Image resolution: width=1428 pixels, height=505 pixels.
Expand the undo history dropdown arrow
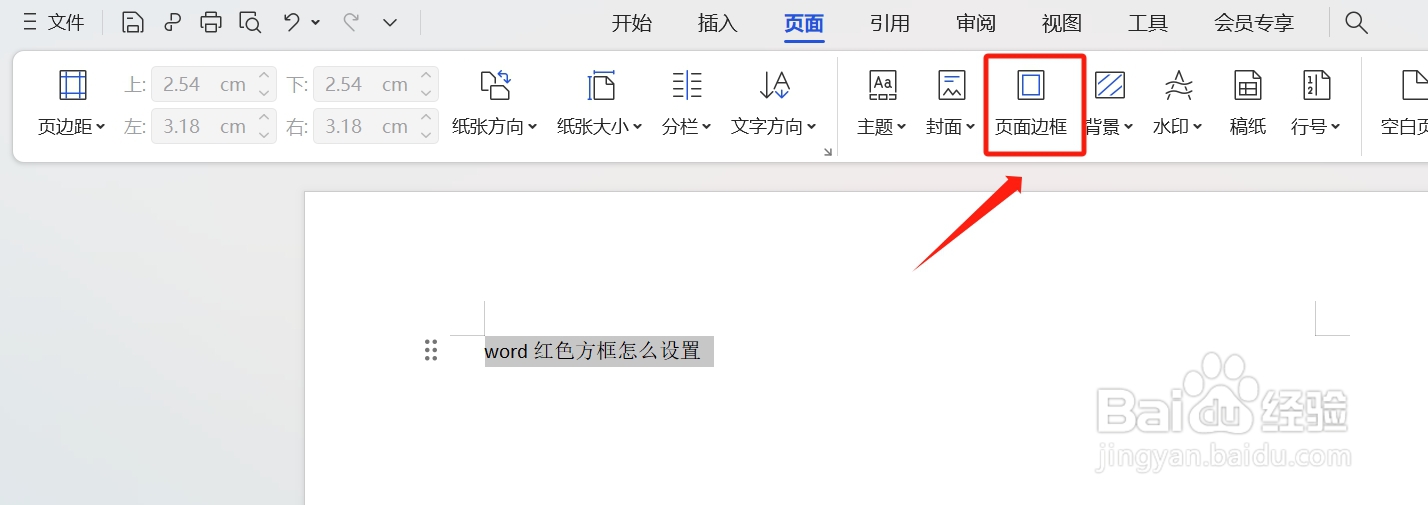click(x=316, y=22)
